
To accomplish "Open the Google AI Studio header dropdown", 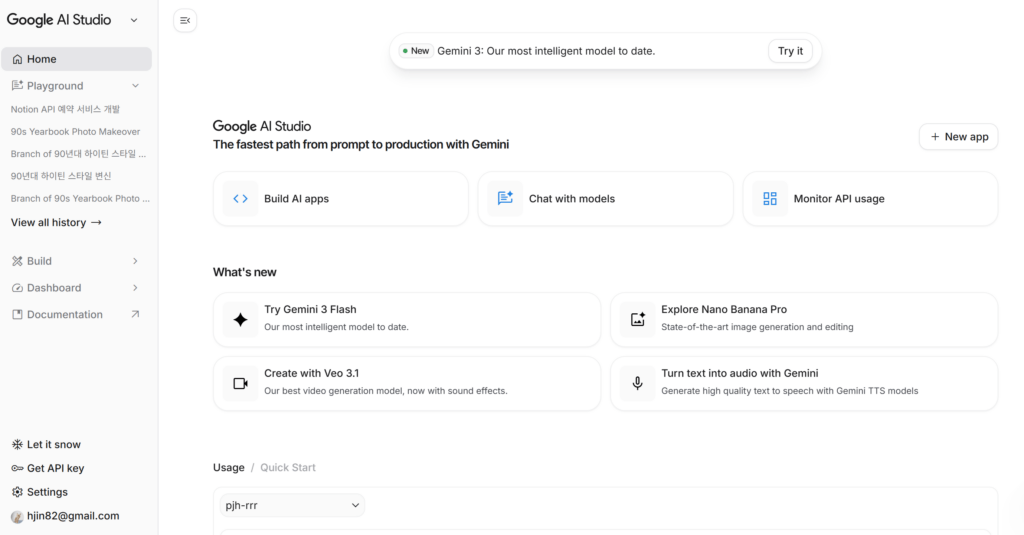I will pyautogui.click(x=134, y=20).
